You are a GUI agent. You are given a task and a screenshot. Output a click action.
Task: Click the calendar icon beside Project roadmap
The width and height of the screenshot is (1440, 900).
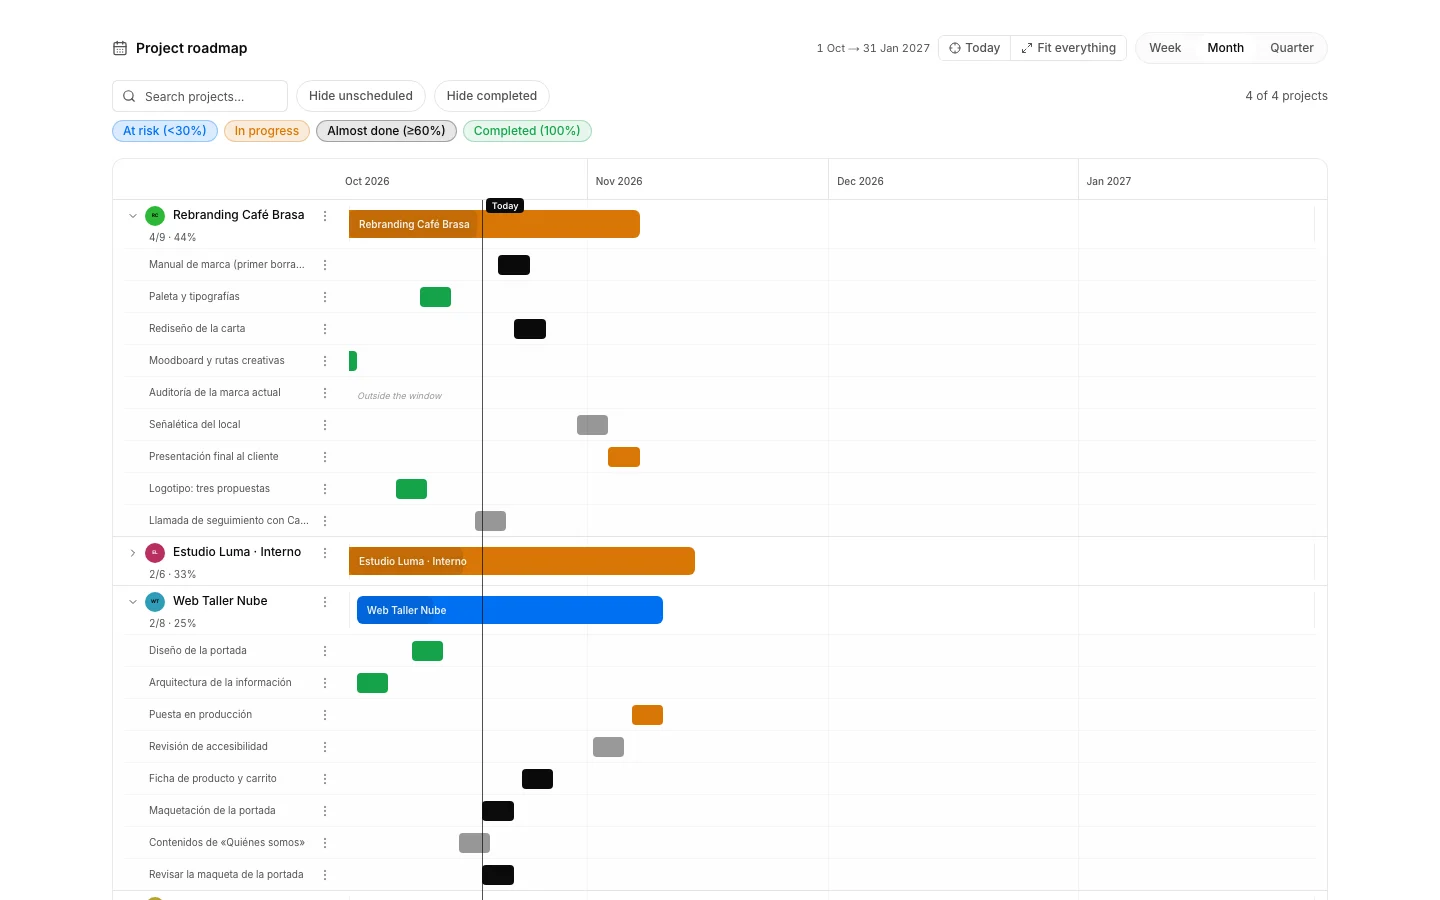coord(120,48)
